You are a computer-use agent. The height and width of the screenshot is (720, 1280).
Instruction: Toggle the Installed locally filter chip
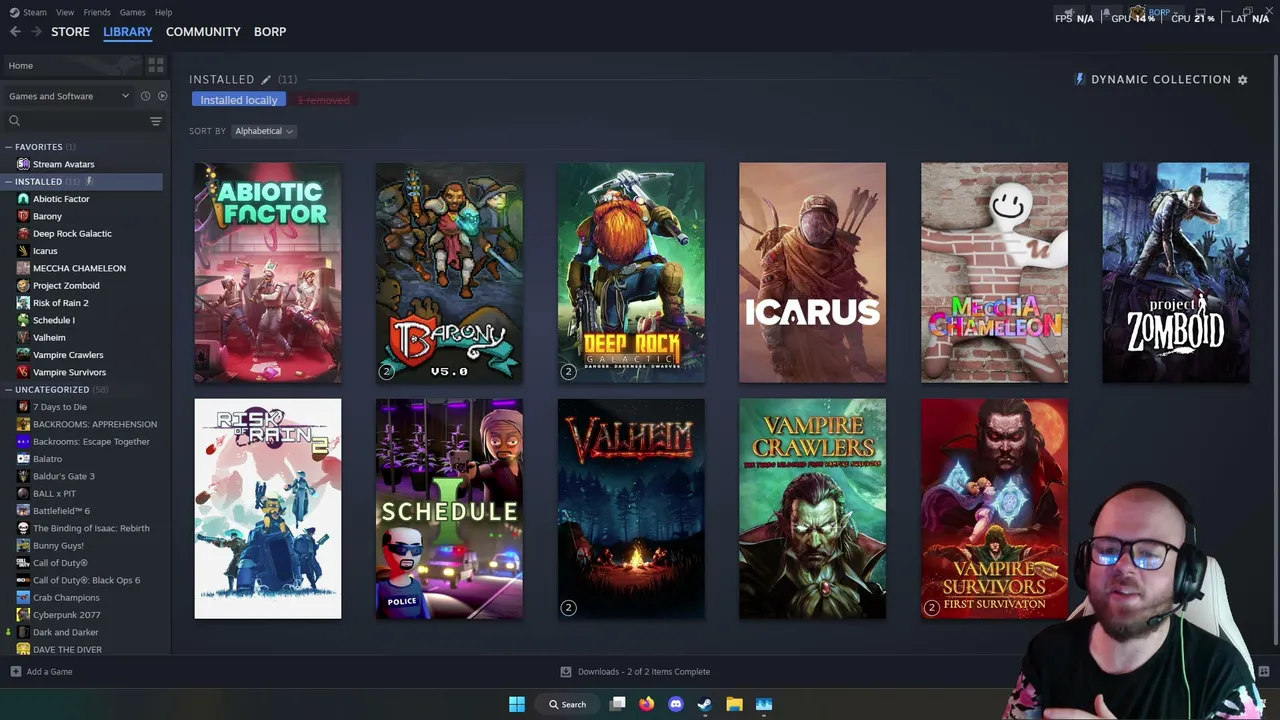[239, 100]
